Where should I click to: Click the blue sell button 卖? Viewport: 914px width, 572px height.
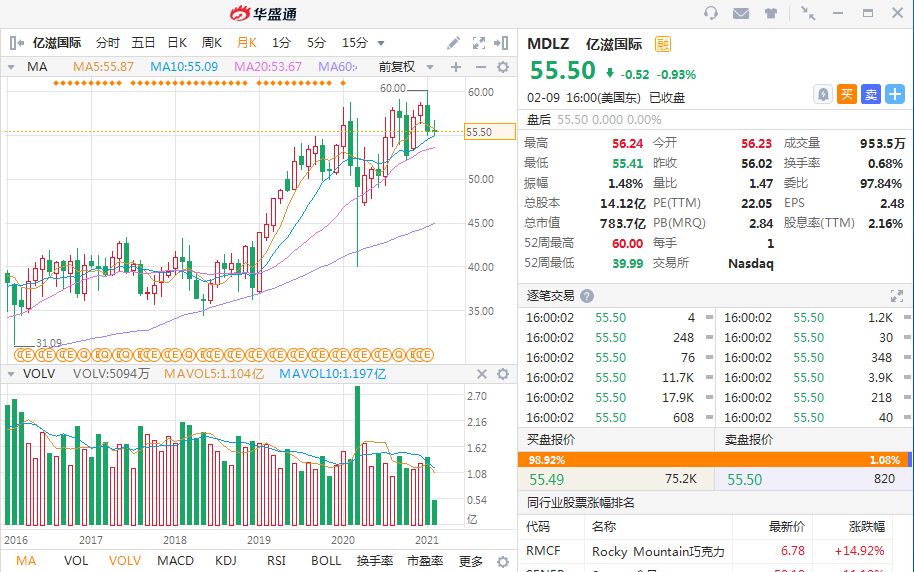pyautogui.click(x=870, y=94)
